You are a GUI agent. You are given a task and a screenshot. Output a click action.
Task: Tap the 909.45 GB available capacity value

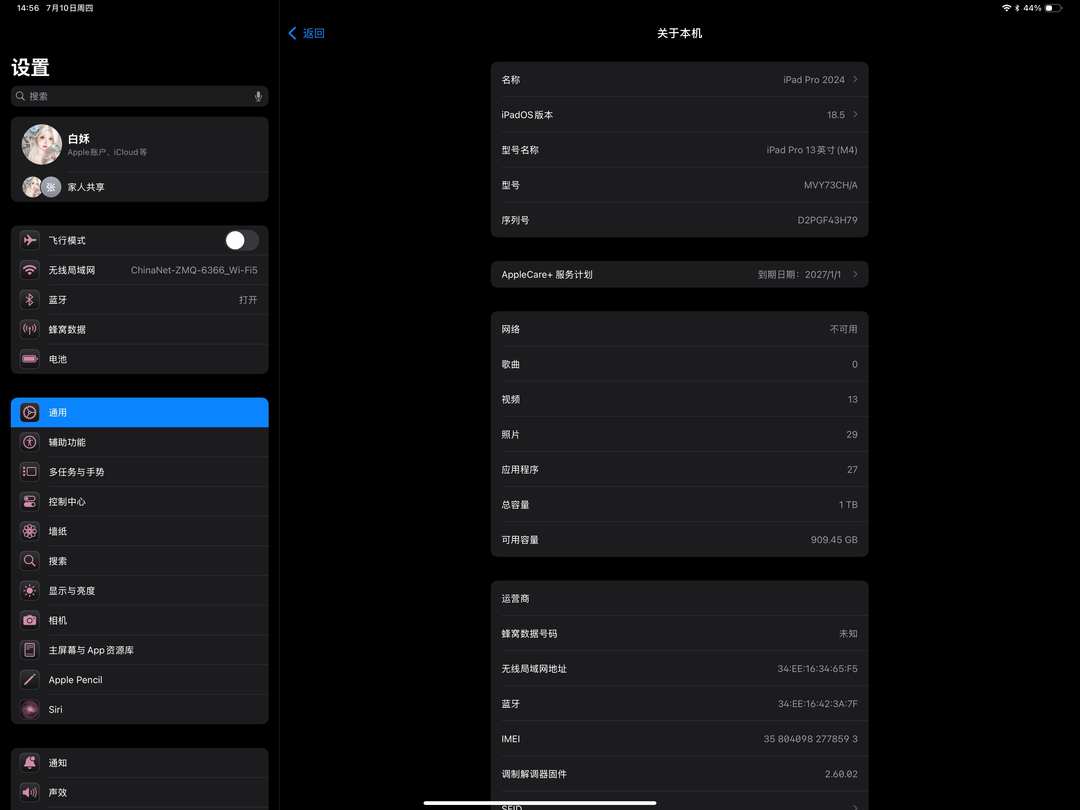pos(833,539)
